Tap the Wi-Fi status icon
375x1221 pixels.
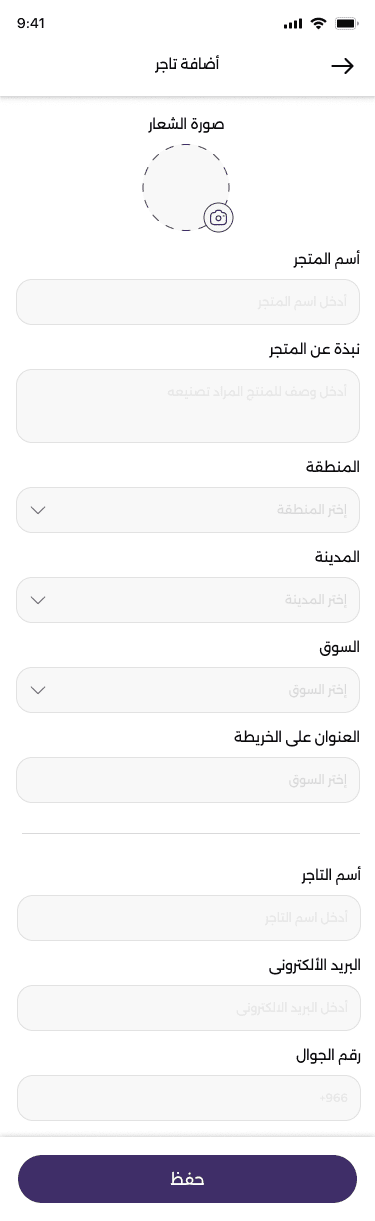point(319,22)
